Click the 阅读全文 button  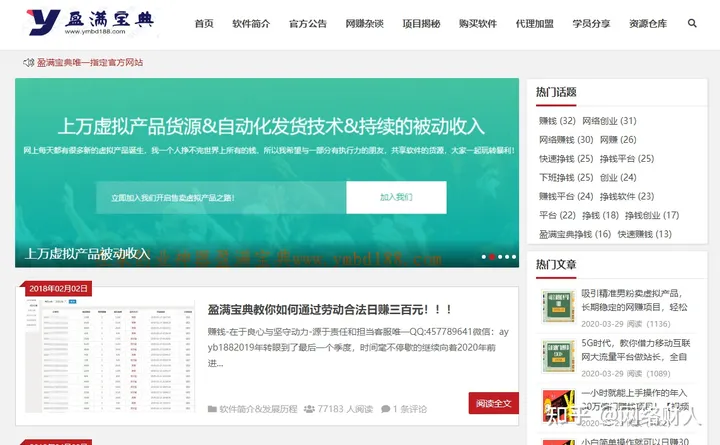494,403
